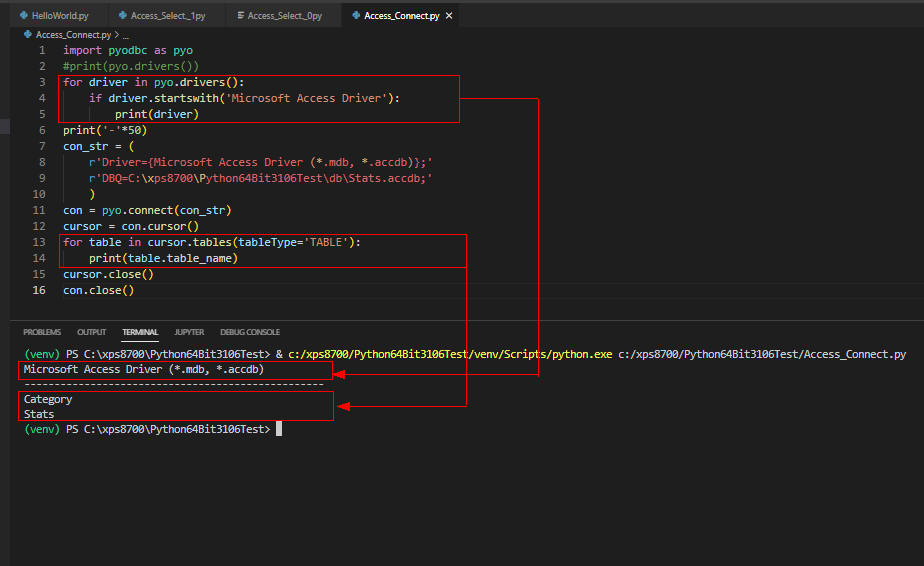
Task: Select the TERMINAL panel tab
Action: click(x=140, y=332)
